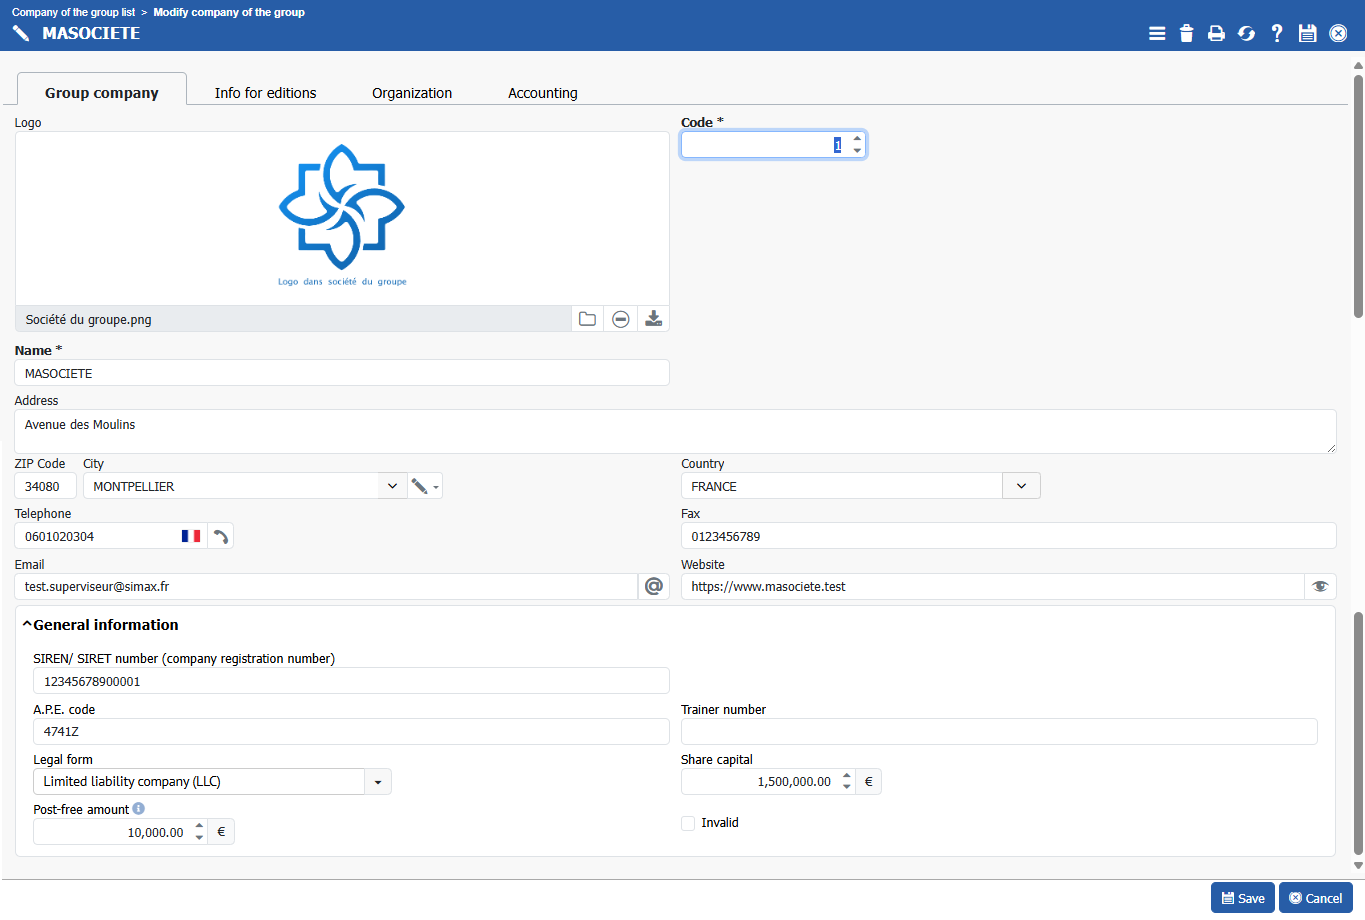Click the Company of the group list breadcrumb
The height and width of the screenshot is (920, 1365).
pos(73,12)
